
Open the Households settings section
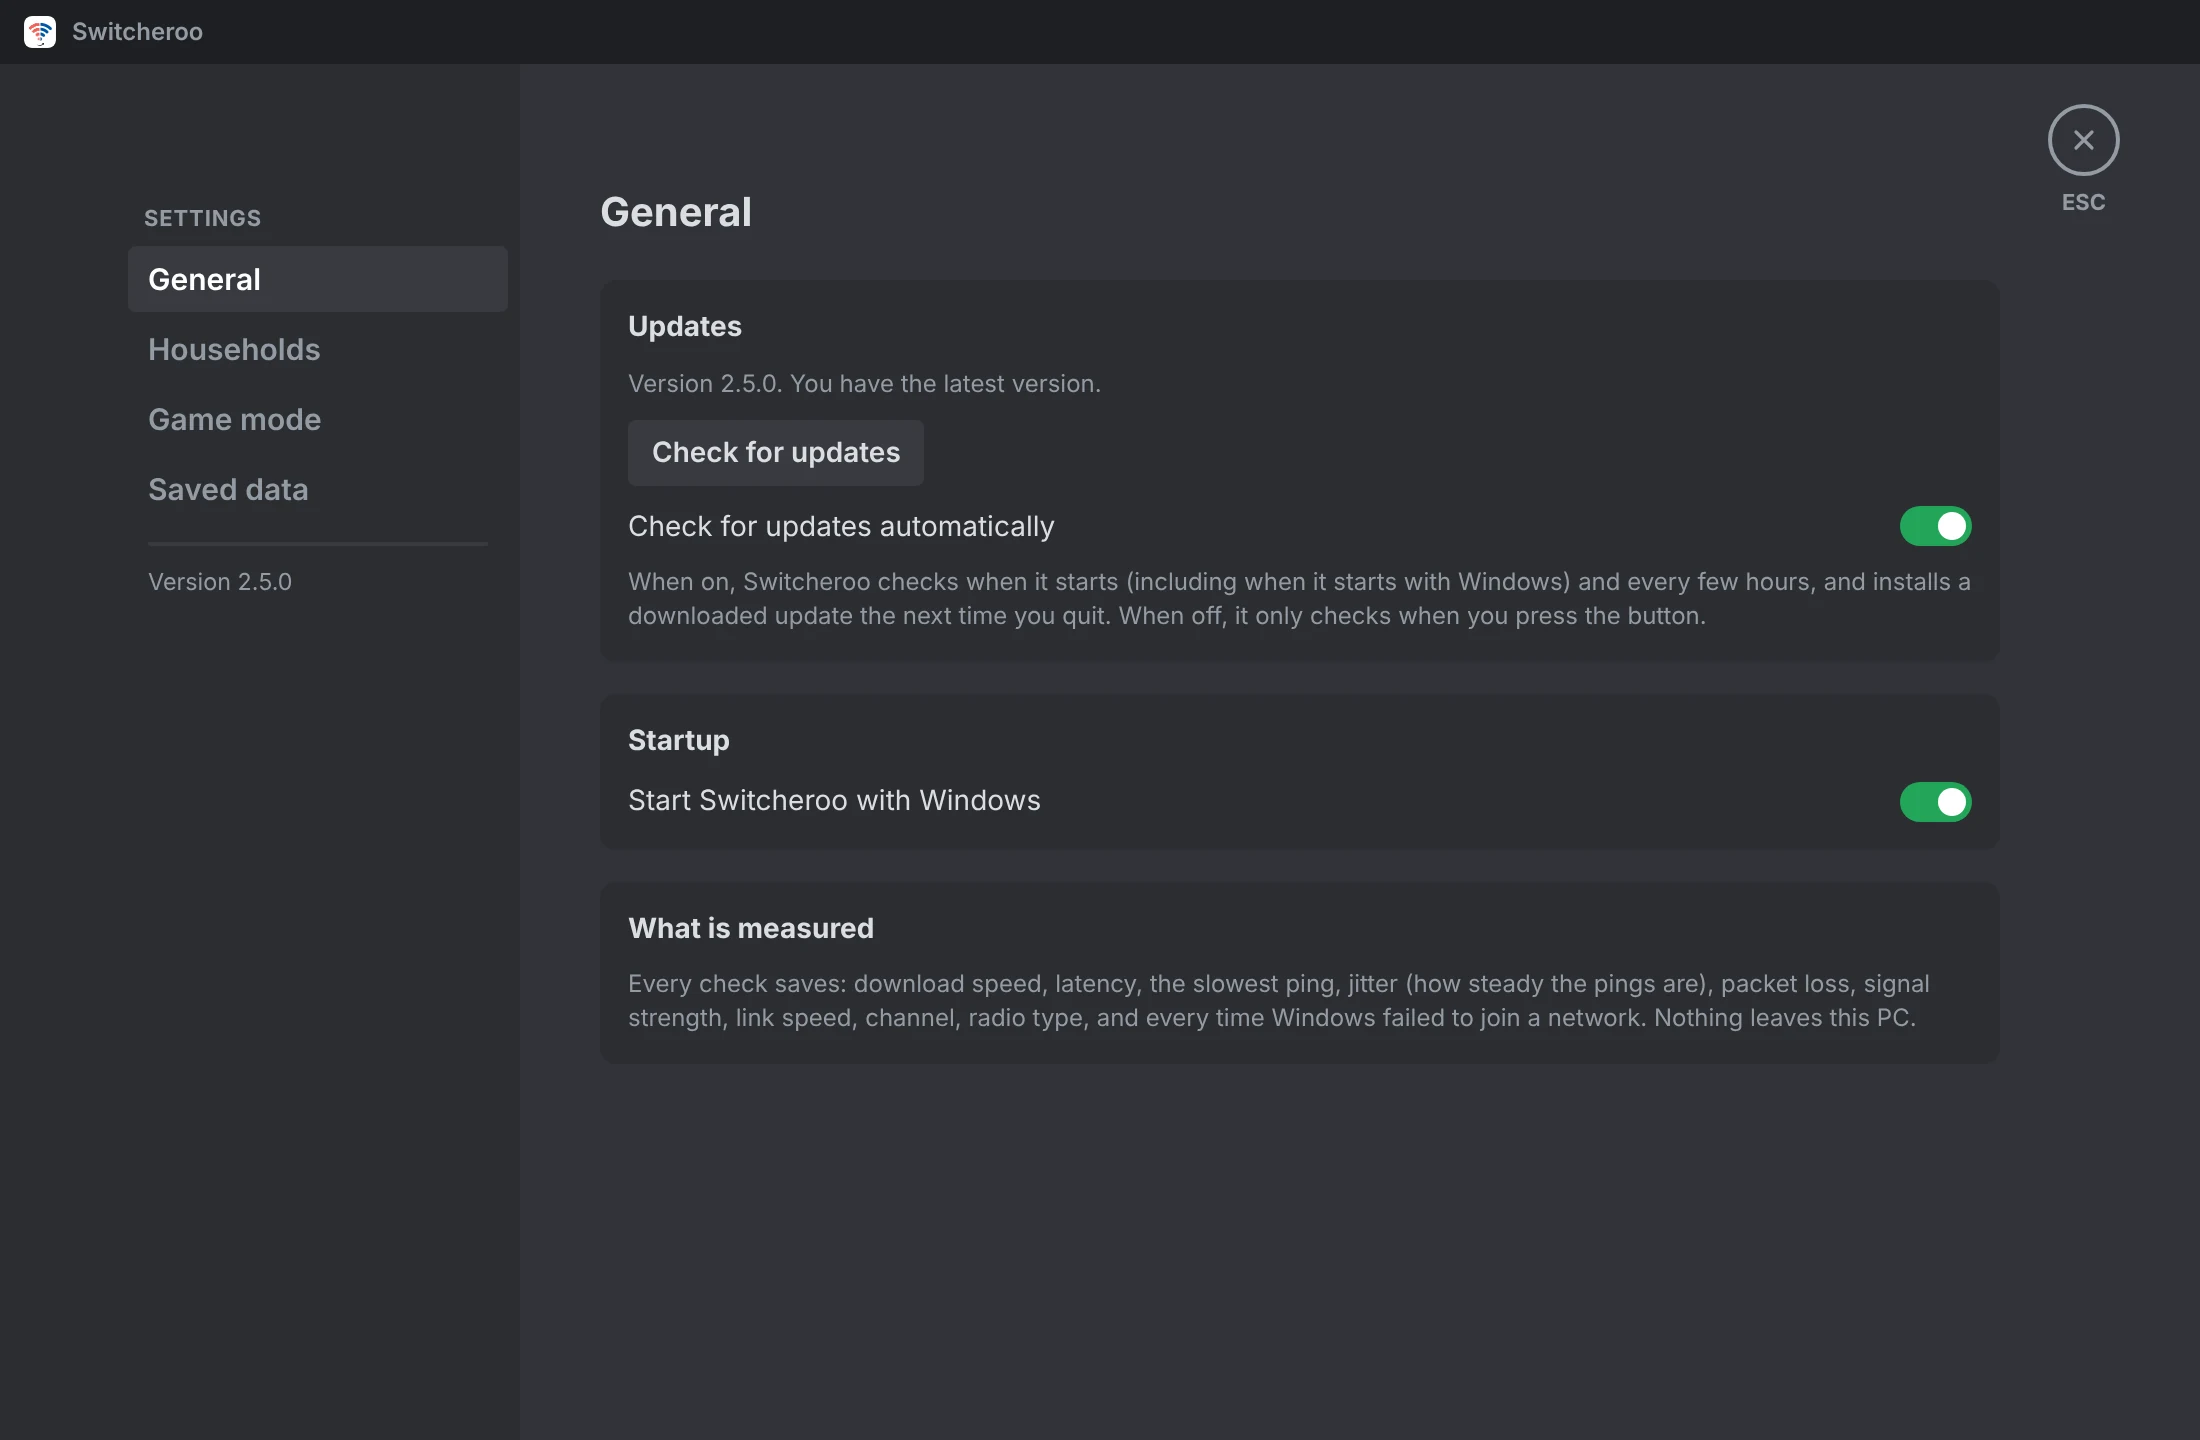coord(318,349)
